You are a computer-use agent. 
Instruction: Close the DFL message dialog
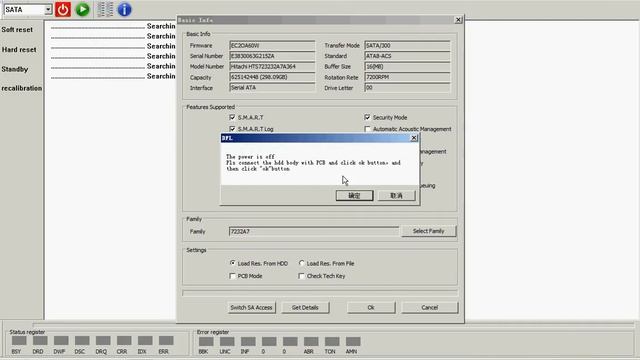[x=414, y=138]
